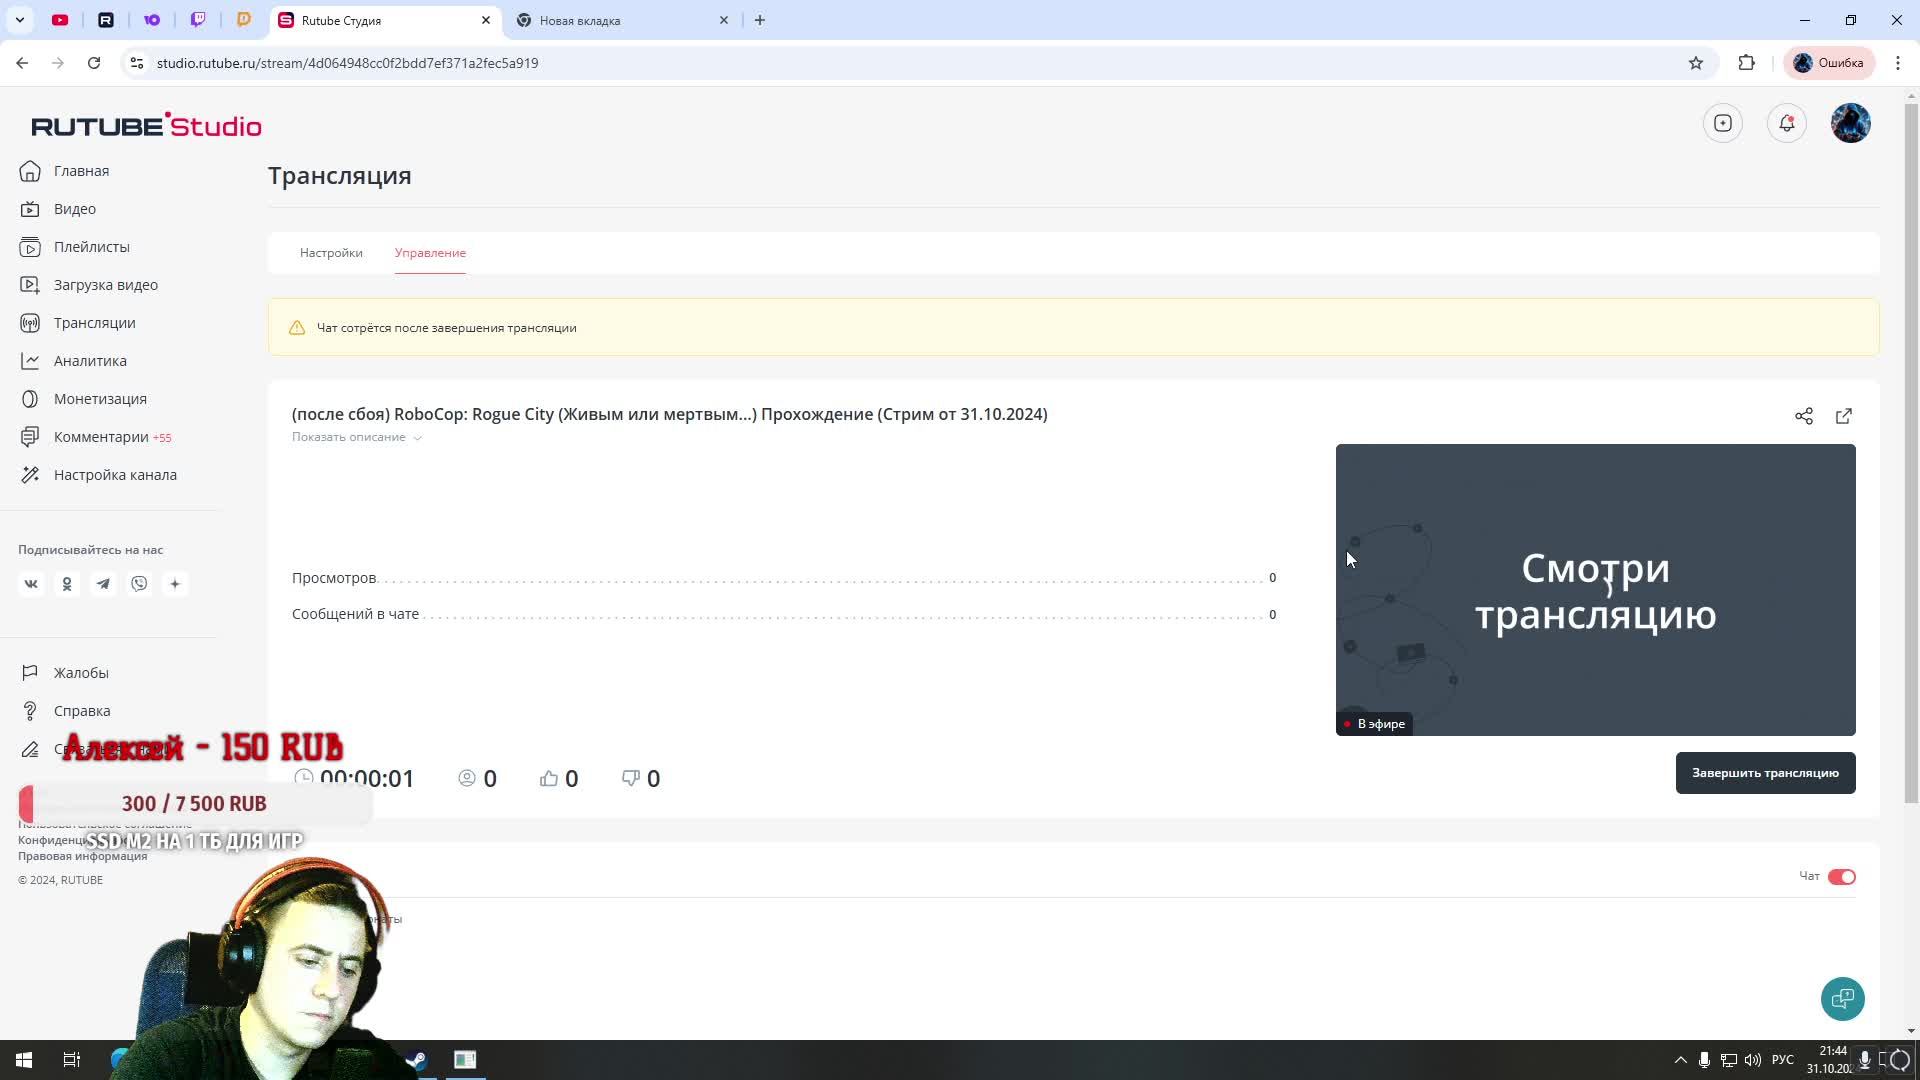Reload the page
Screen dimensions: 1920x1080
(x=94, y=63)
